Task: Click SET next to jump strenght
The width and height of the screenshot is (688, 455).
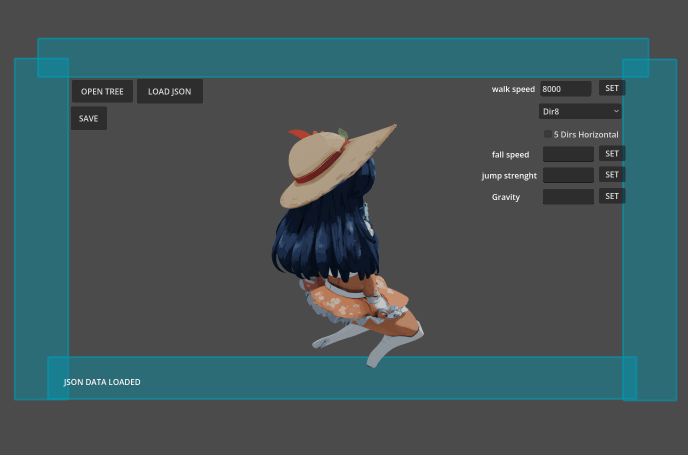Action: coord(612,175)
